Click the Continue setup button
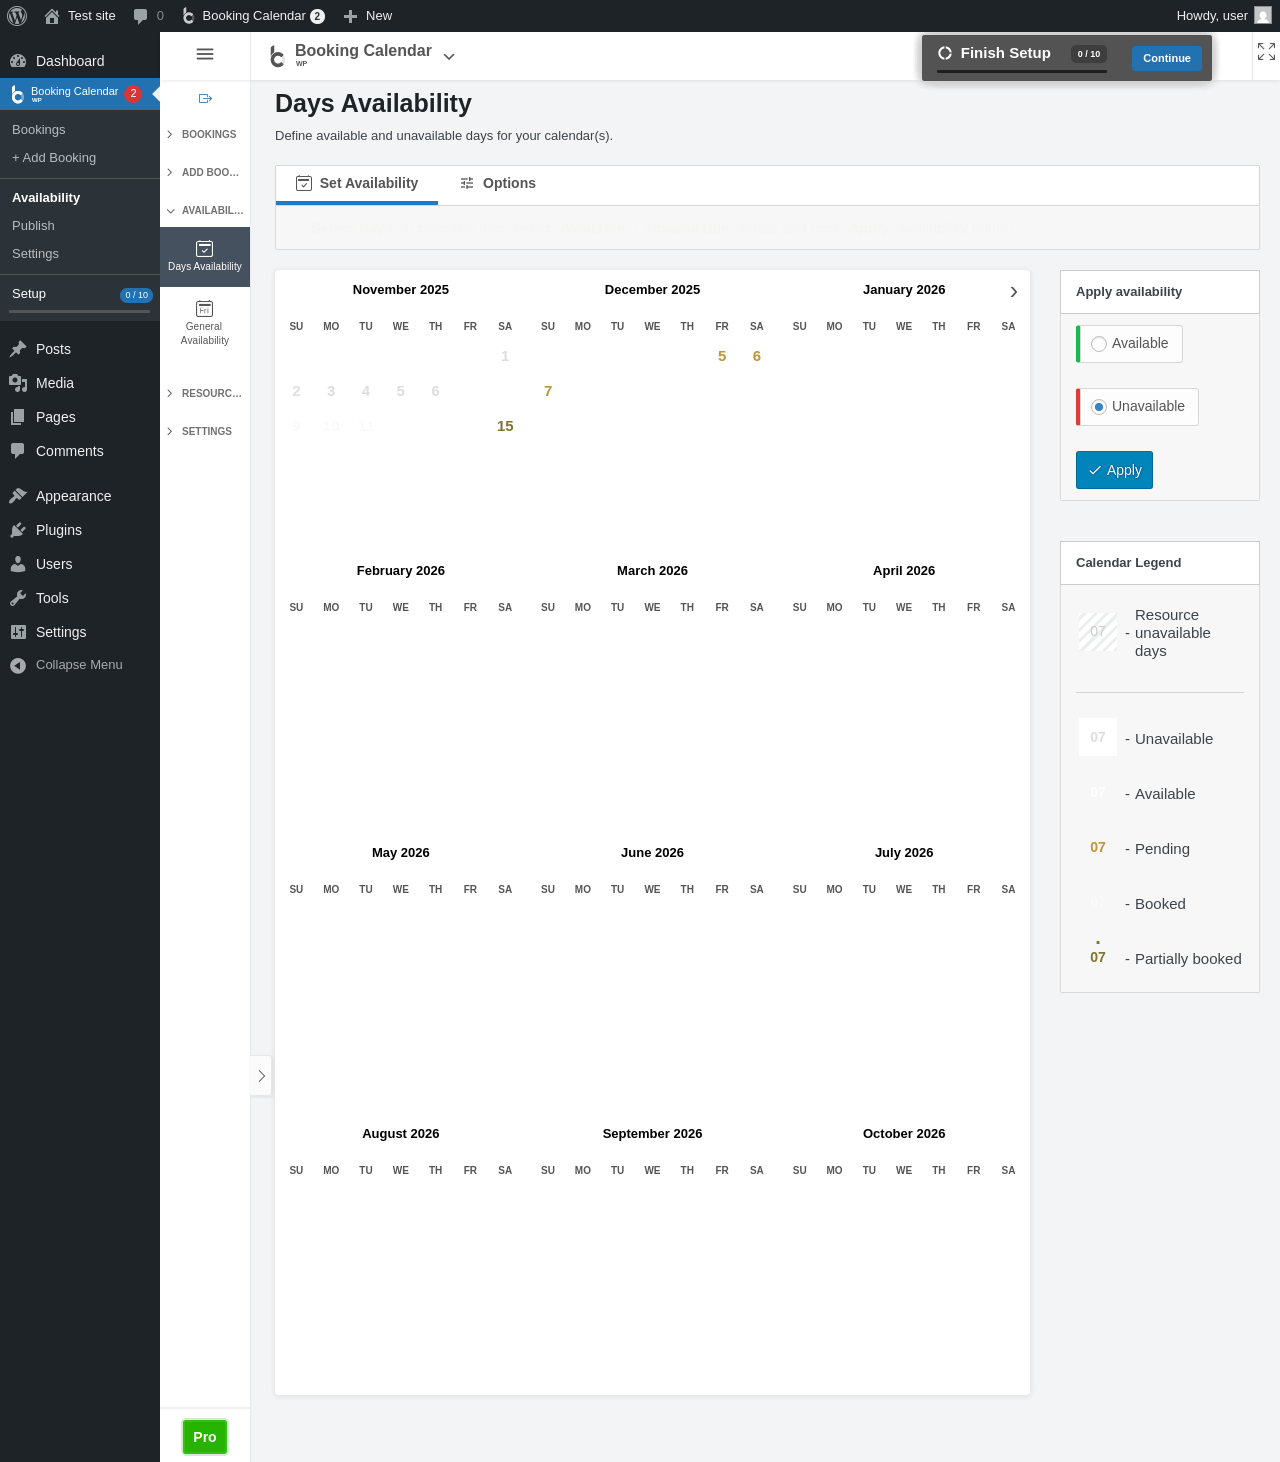Image resolution: width=1280 pixels, height=1462 pixels. pyautogui.click(x=1167, y=58)
